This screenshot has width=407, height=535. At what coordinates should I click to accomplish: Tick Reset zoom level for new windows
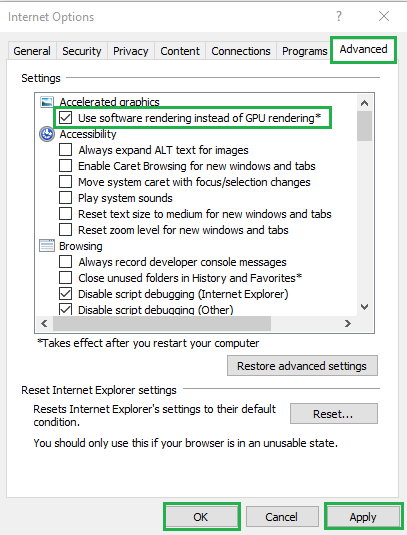(x=66, y=230)
